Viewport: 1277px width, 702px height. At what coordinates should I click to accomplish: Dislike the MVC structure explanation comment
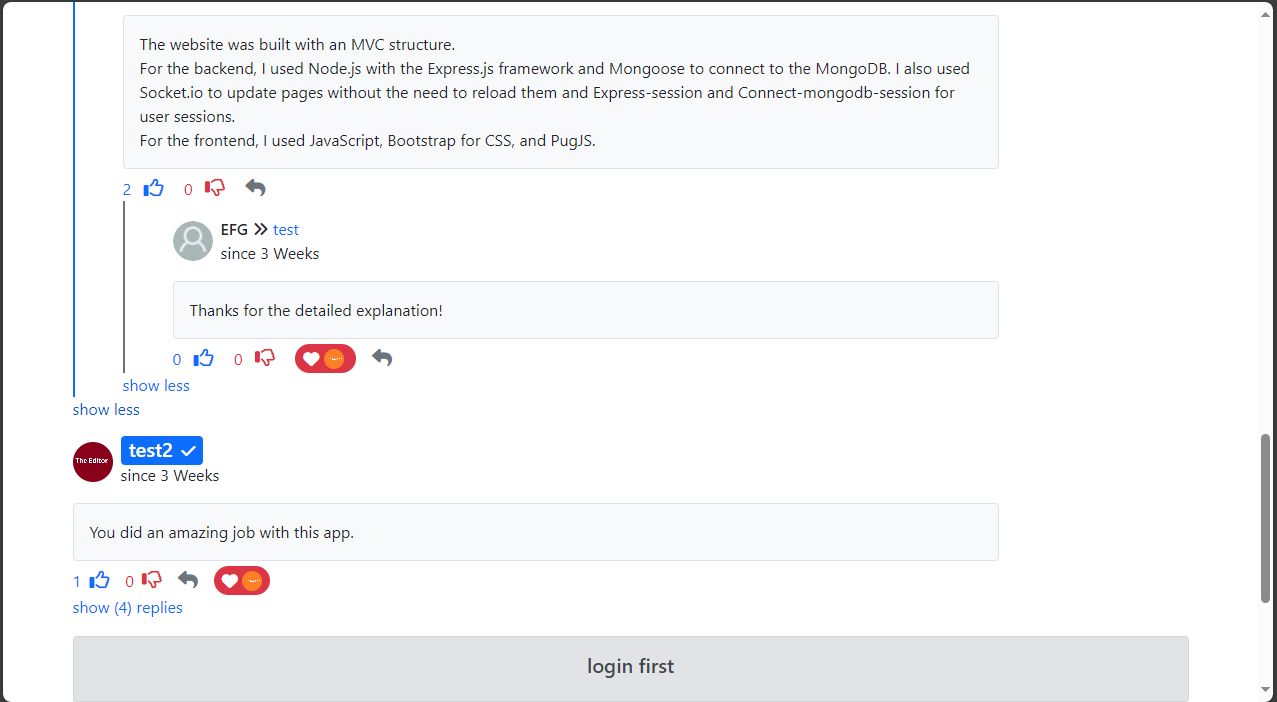coord(214,188)
